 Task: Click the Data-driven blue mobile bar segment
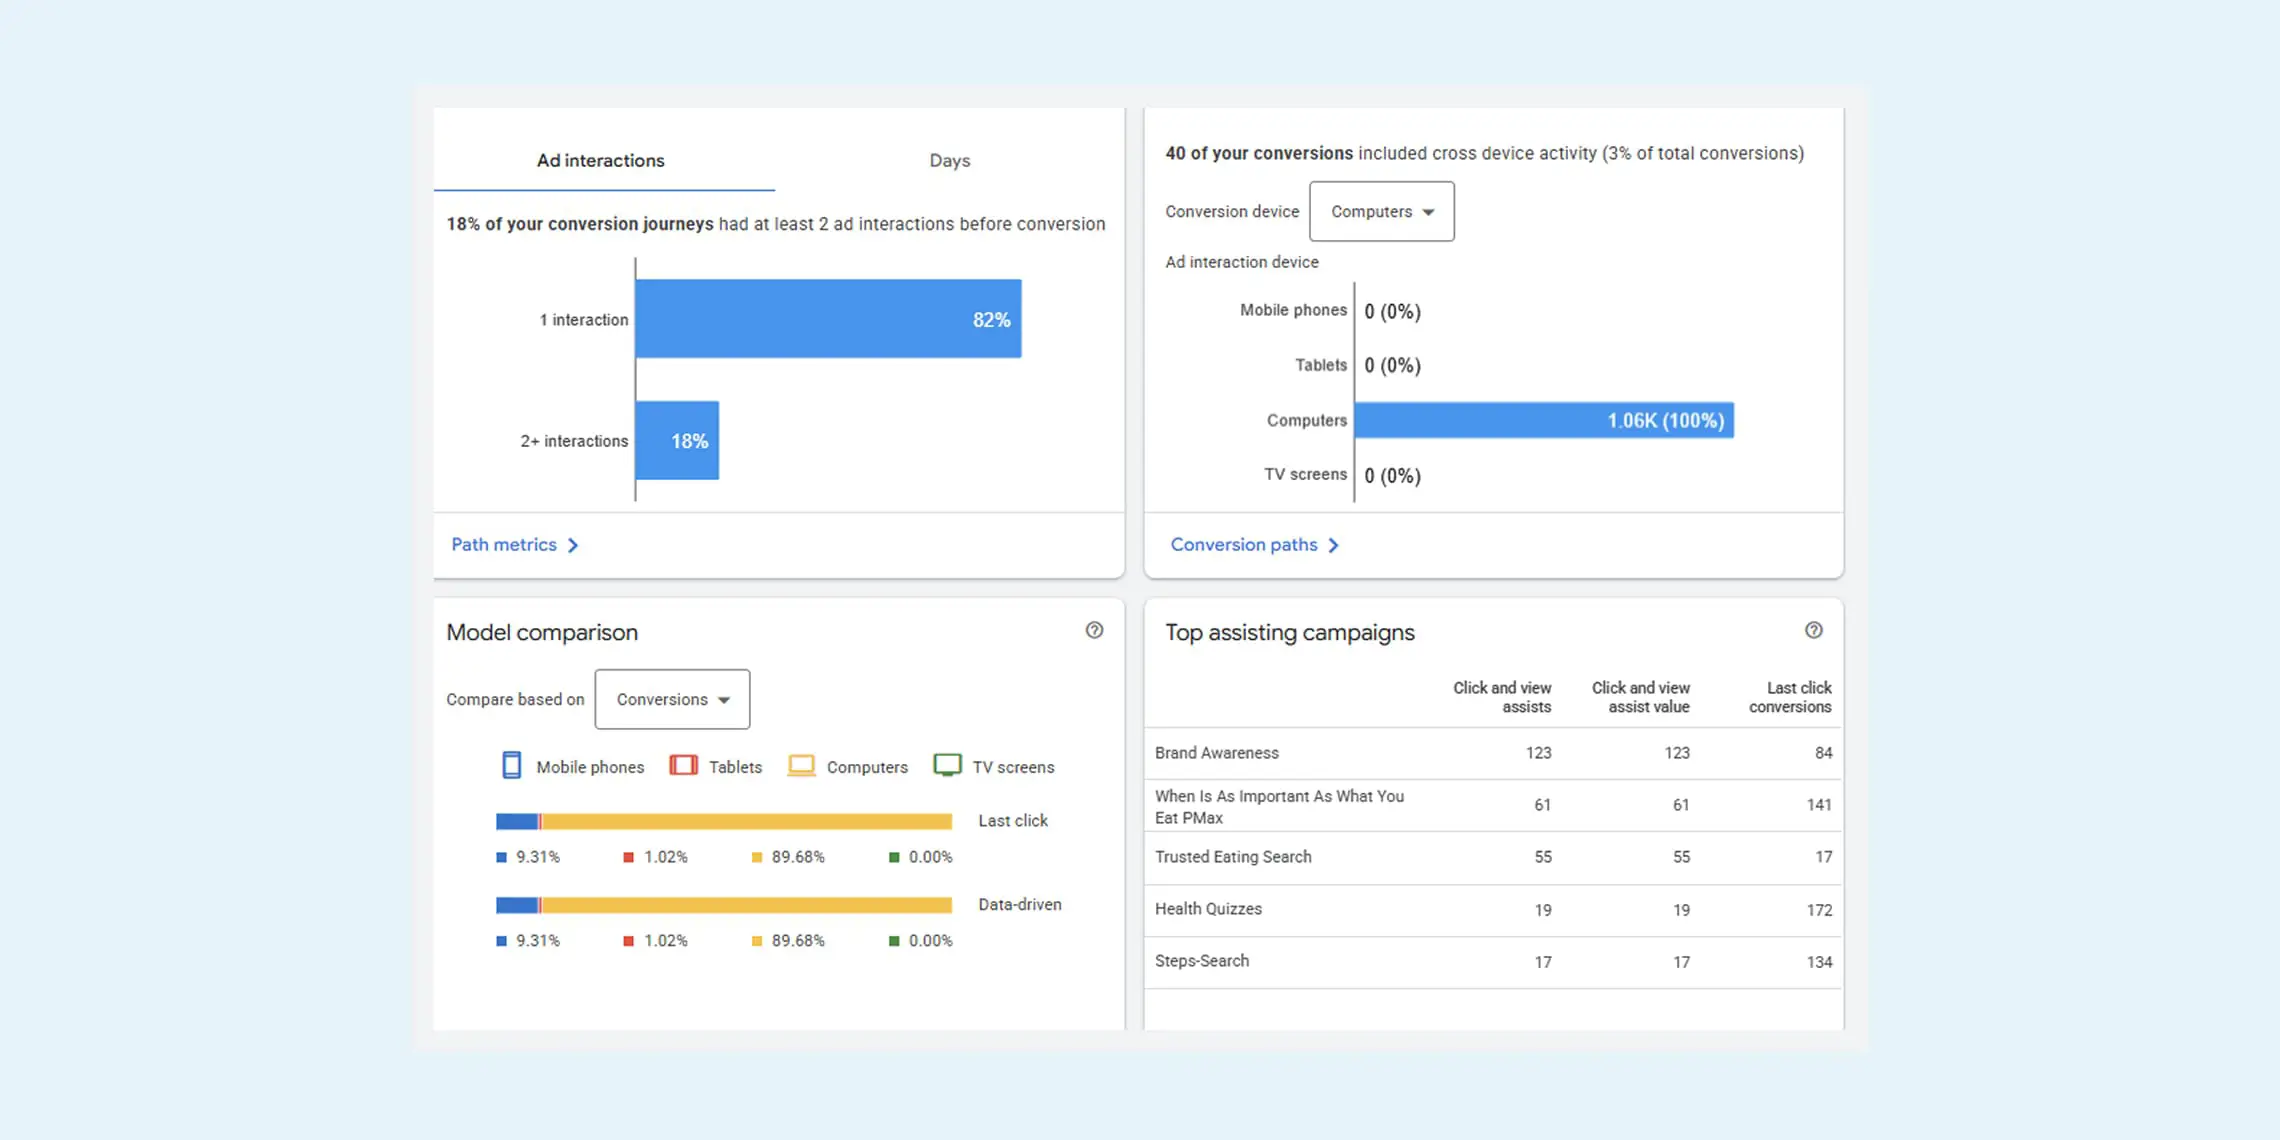pos(516,905)
